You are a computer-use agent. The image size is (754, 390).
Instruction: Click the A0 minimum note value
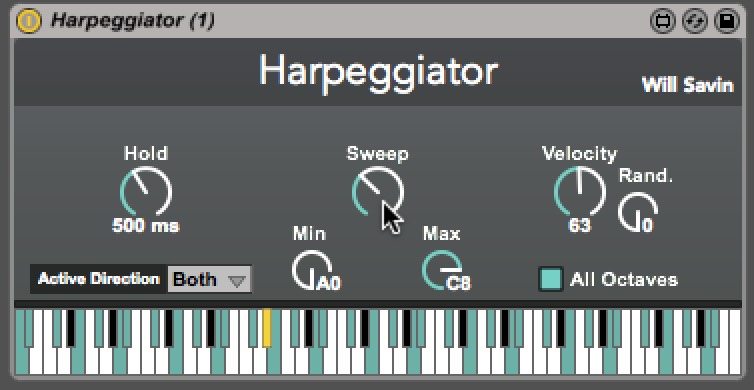tap(328, 283)
